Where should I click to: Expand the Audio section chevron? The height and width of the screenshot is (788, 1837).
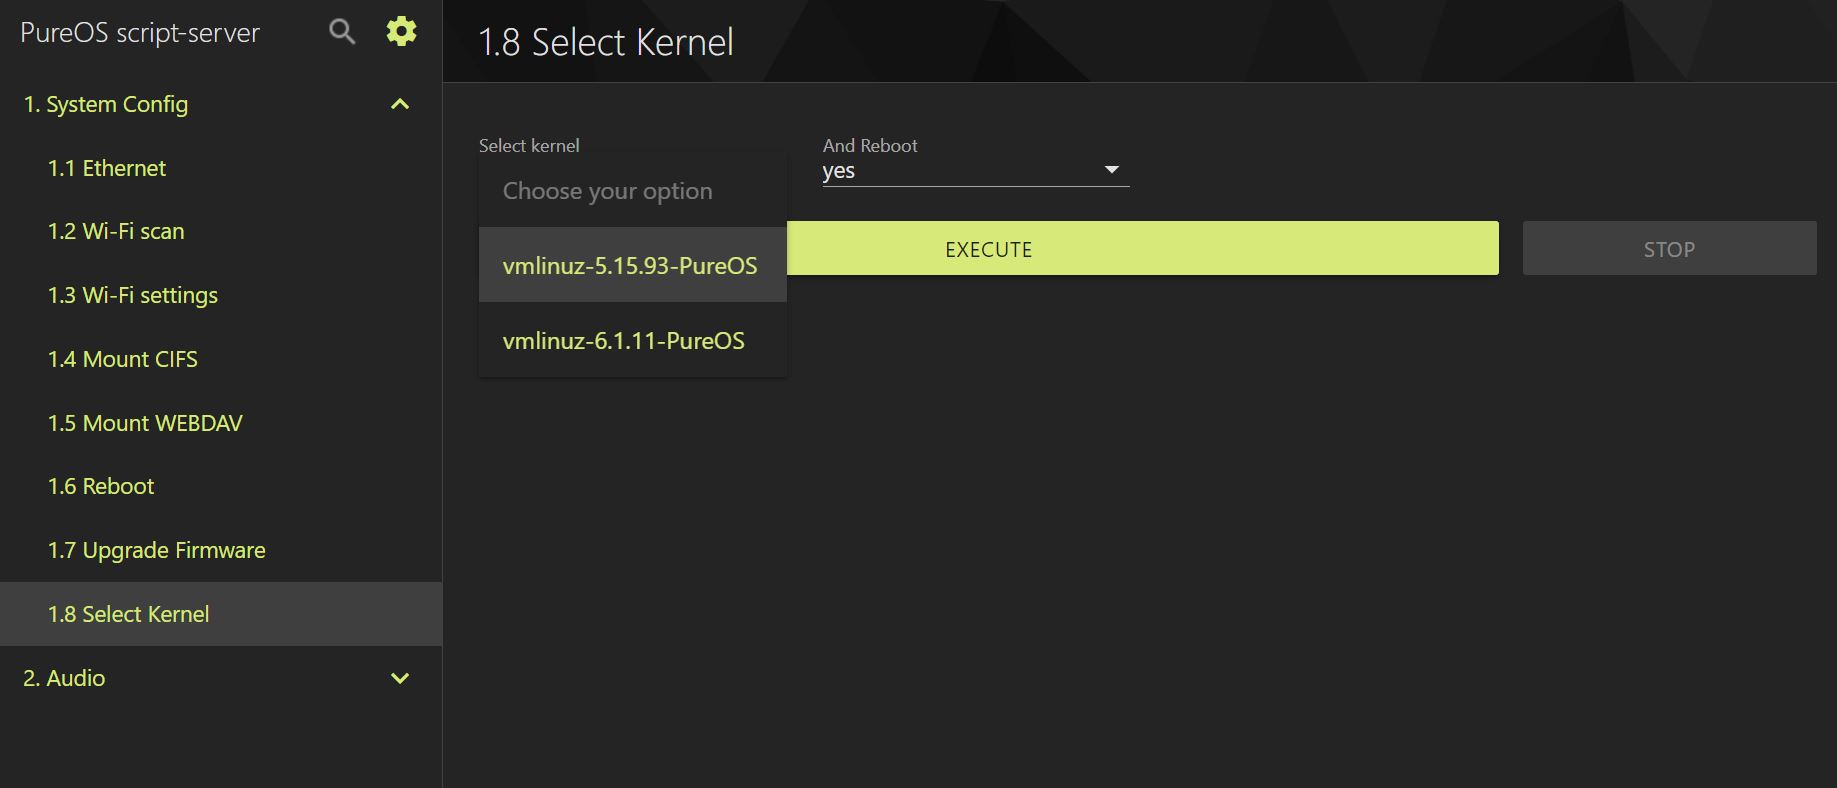[x=400, y=678]
